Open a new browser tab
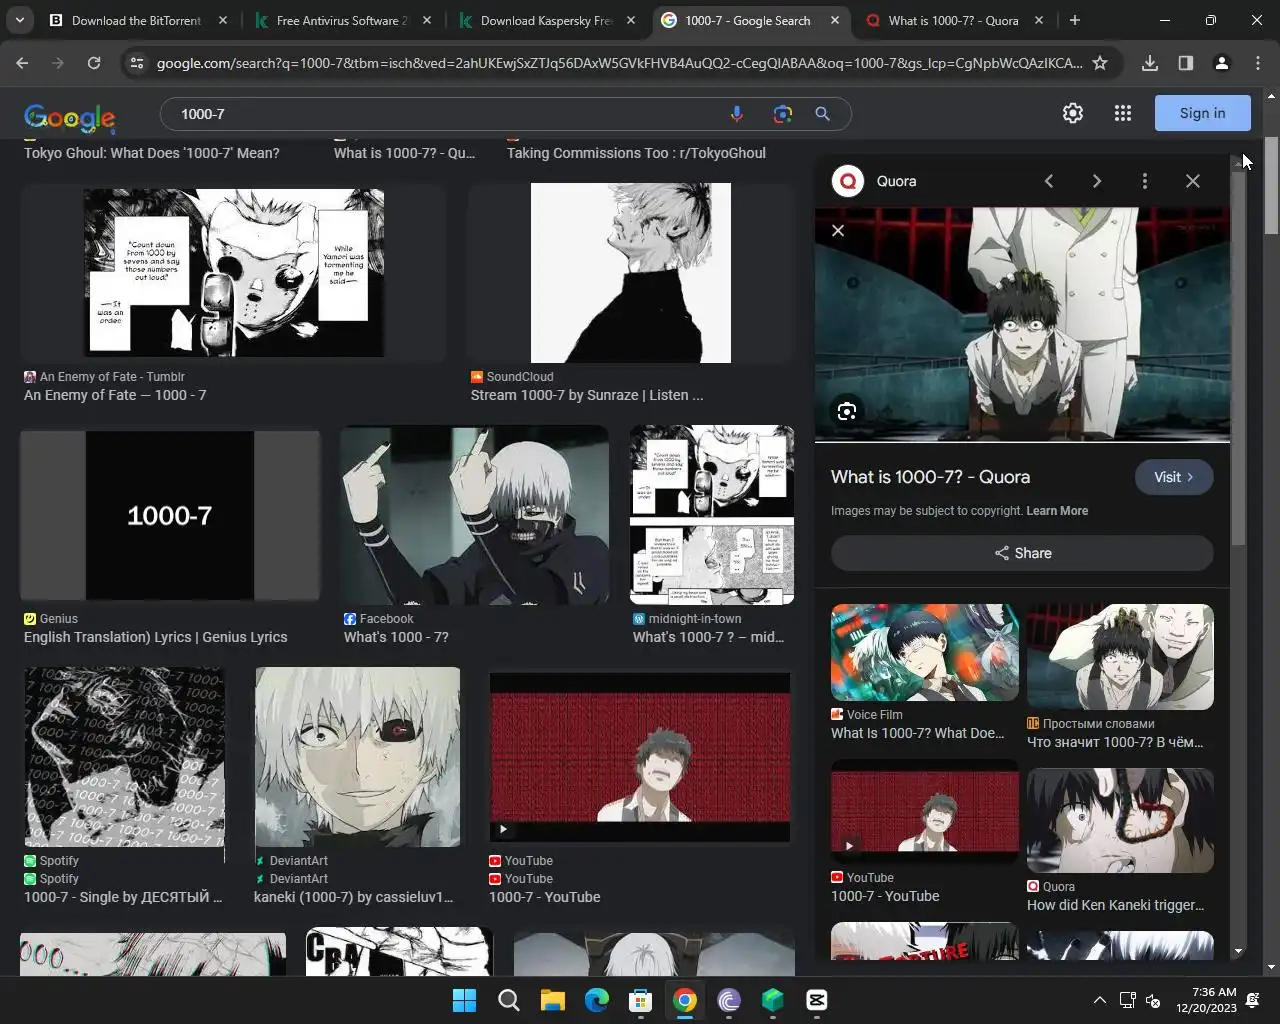This screenshot has height=1024, width=1280. (x=1075, y=20)
